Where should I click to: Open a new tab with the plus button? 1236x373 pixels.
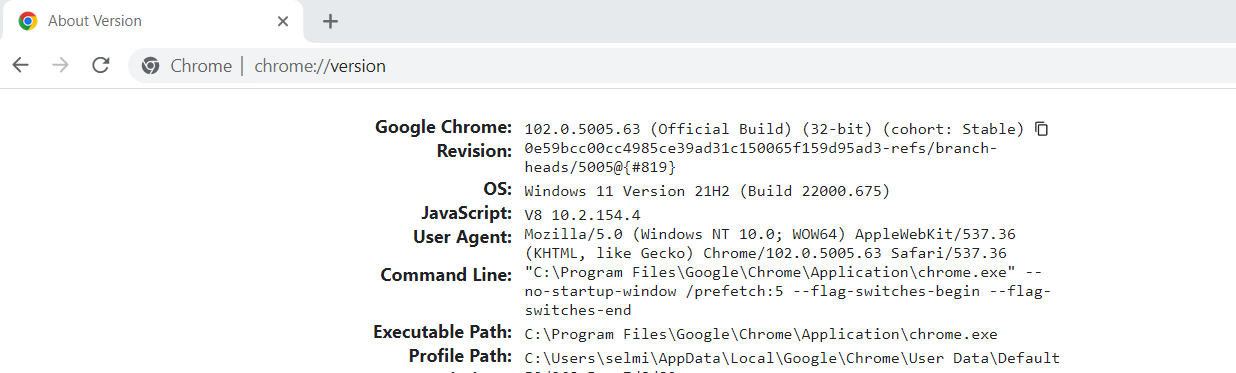[331, 21]
